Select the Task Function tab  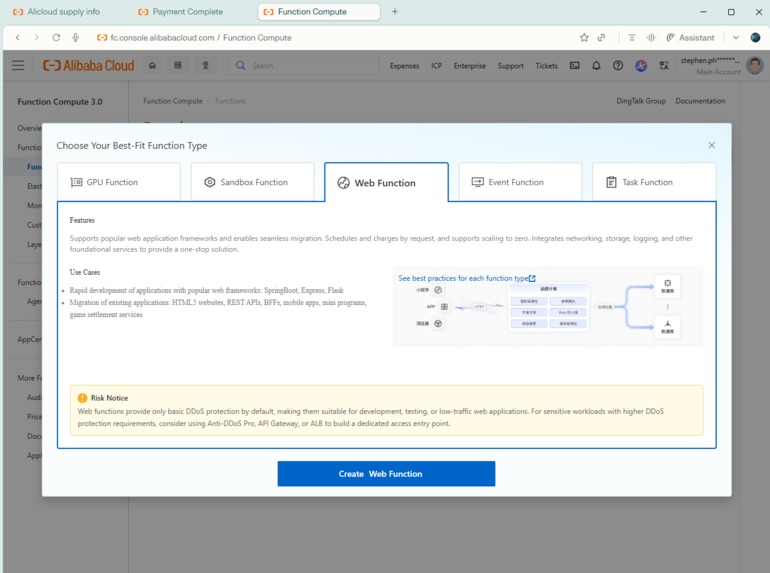[x=654, y=182]
